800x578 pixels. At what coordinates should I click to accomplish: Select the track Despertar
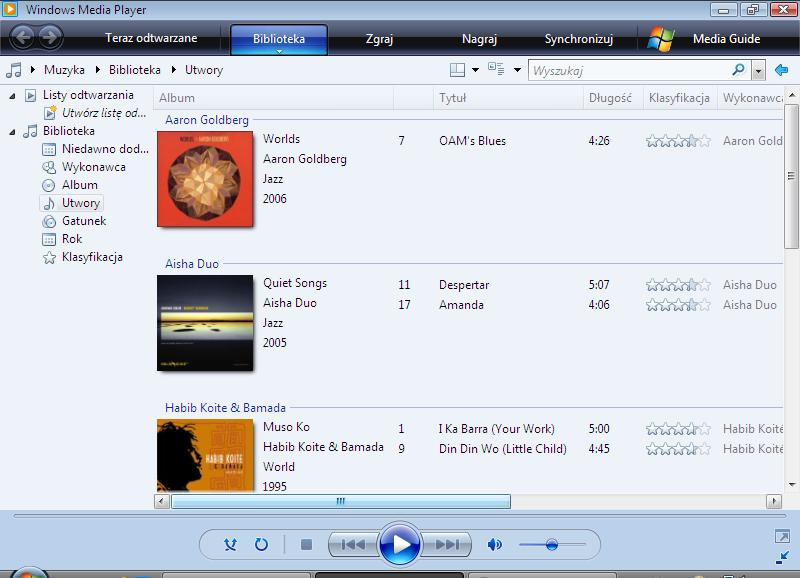[x=464, y=285]
